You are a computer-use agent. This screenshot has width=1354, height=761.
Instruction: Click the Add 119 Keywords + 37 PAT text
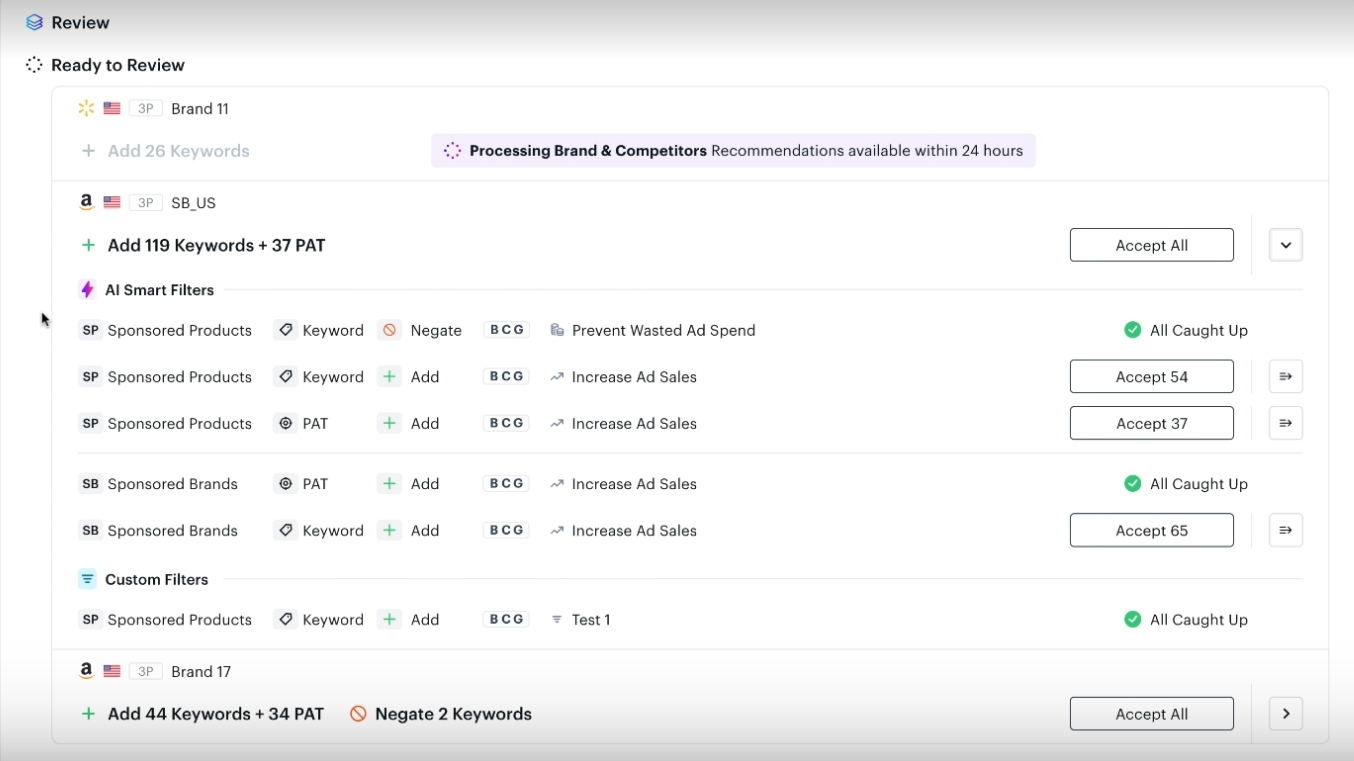tap(216, 245)
